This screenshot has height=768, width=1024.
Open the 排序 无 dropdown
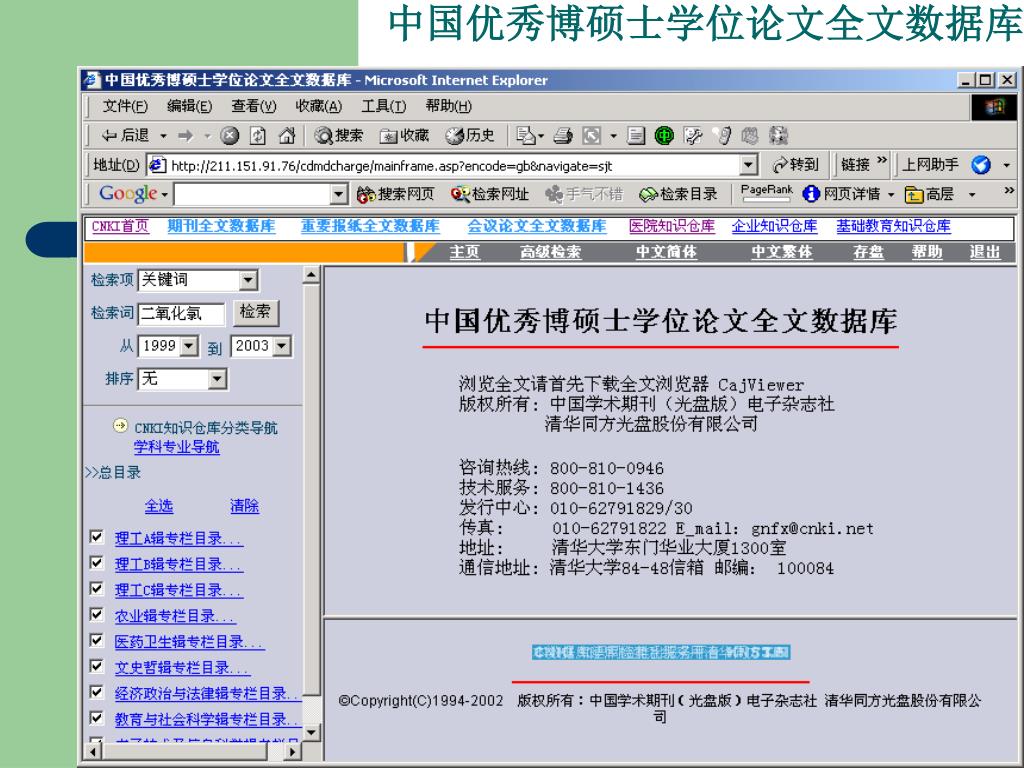(x=217, y=379)
